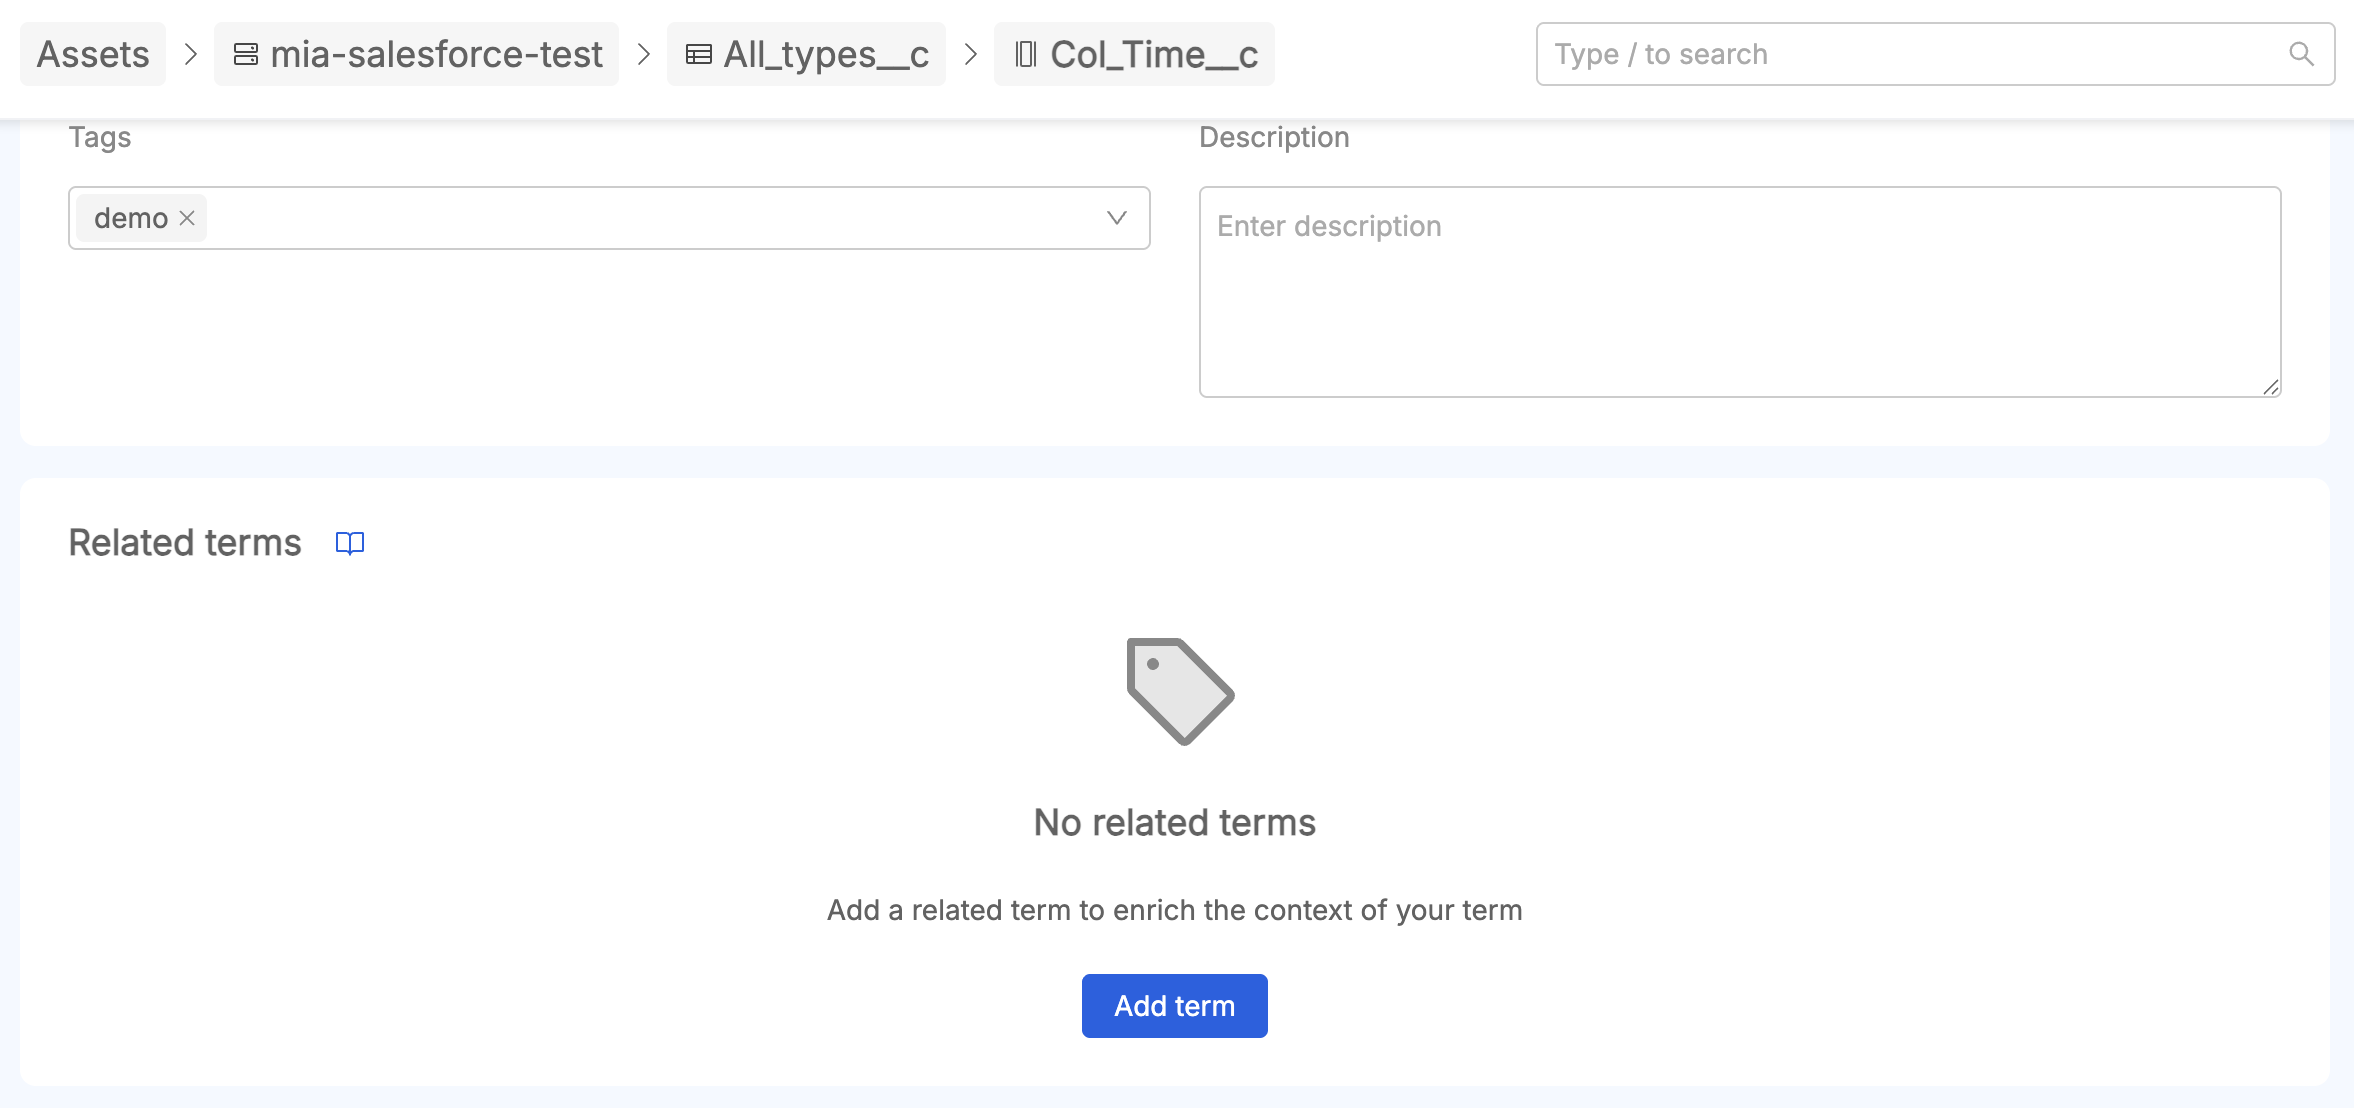Screen dimensions: 2354x1108
Task: Remove the demo tag
Action: [187, 218]
